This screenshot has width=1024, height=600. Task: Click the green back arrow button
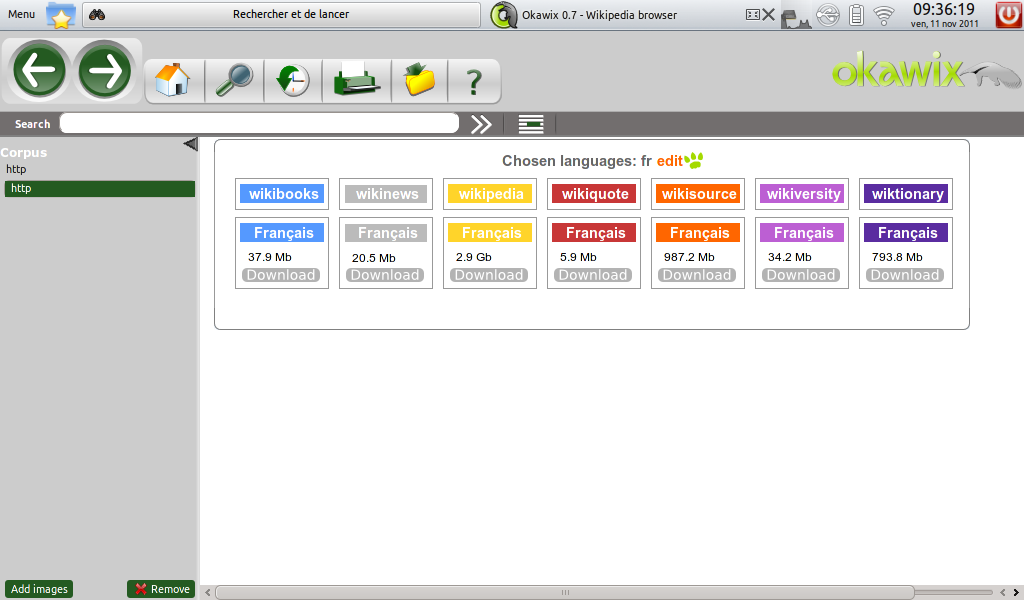39,71
